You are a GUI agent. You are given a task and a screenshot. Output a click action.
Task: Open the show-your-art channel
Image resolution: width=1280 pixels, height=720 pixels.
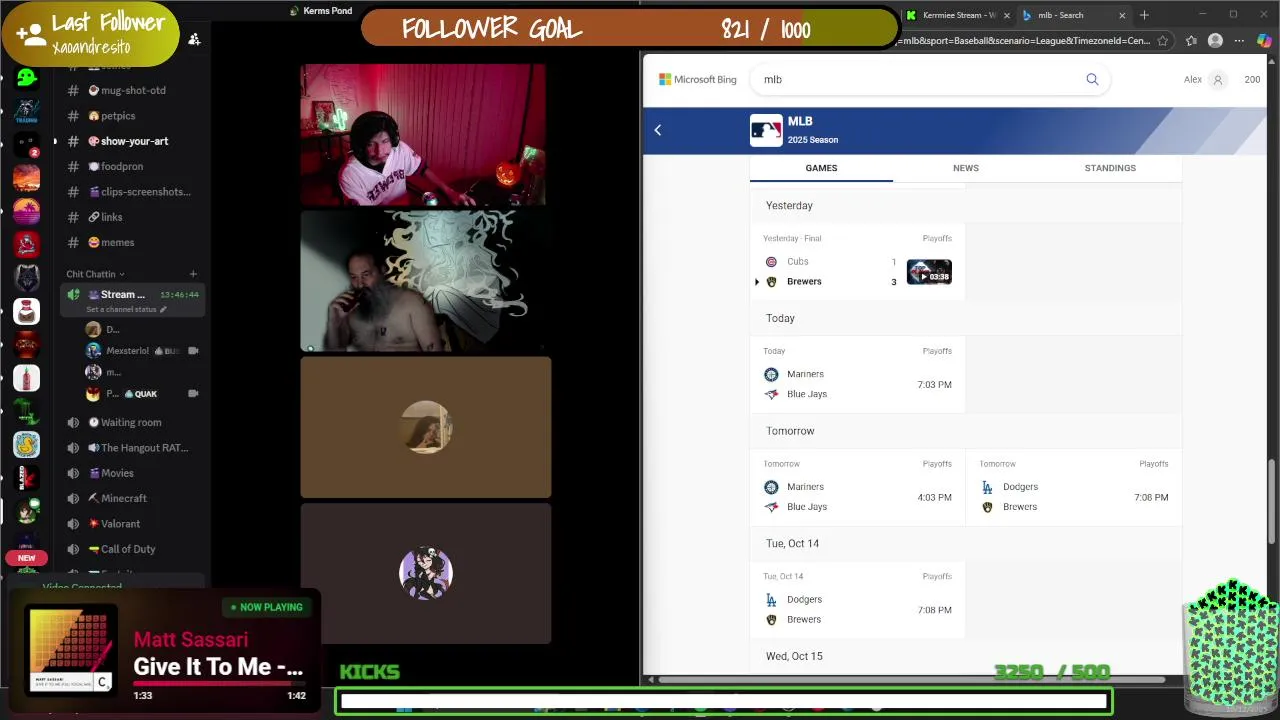[134, 141]
